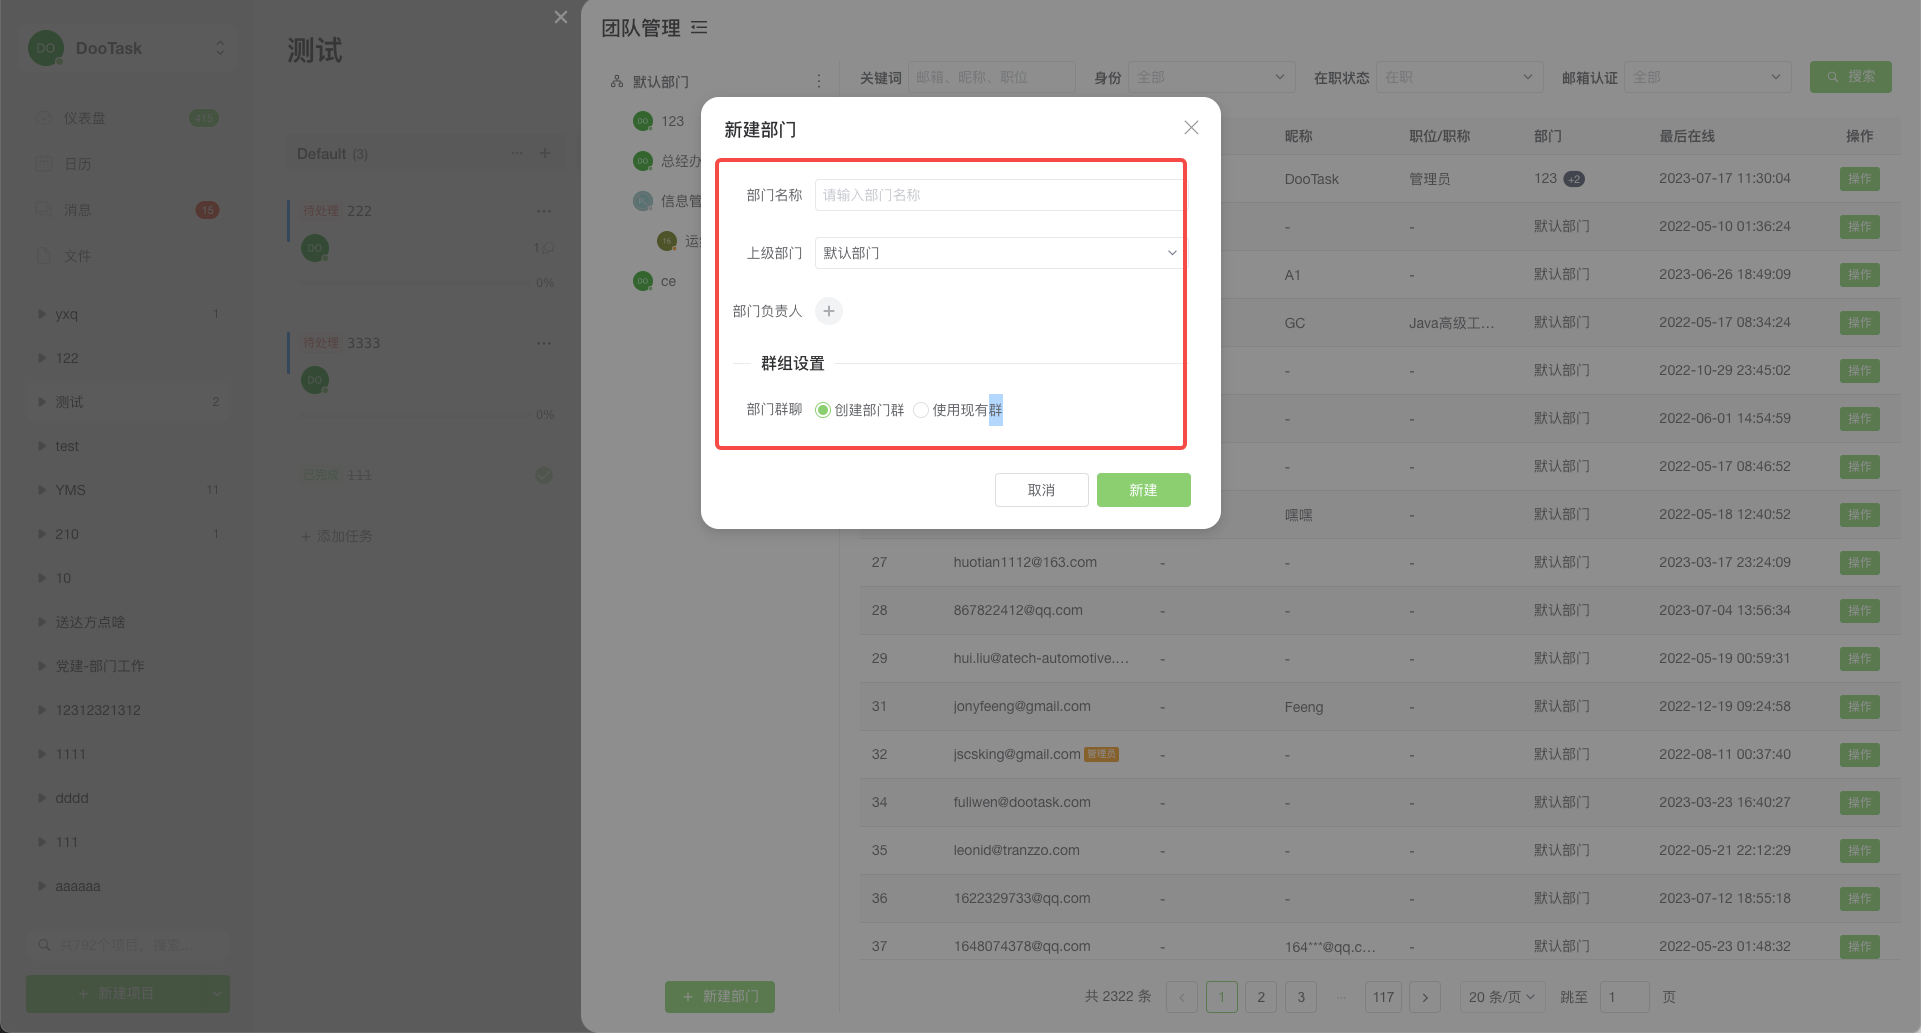Select the 创建部门群 radio option

click(x=823, y=410)
